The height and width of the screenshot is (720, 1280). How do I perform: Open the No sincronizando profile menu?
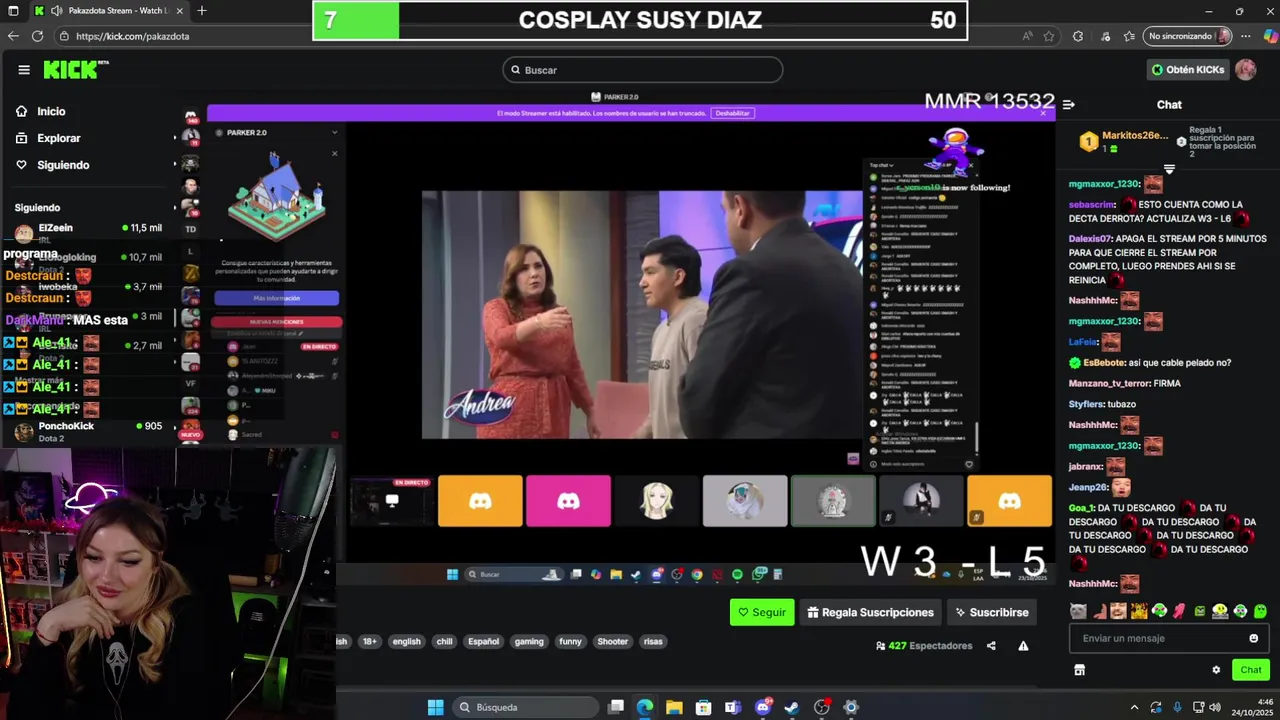point(1189,36)
